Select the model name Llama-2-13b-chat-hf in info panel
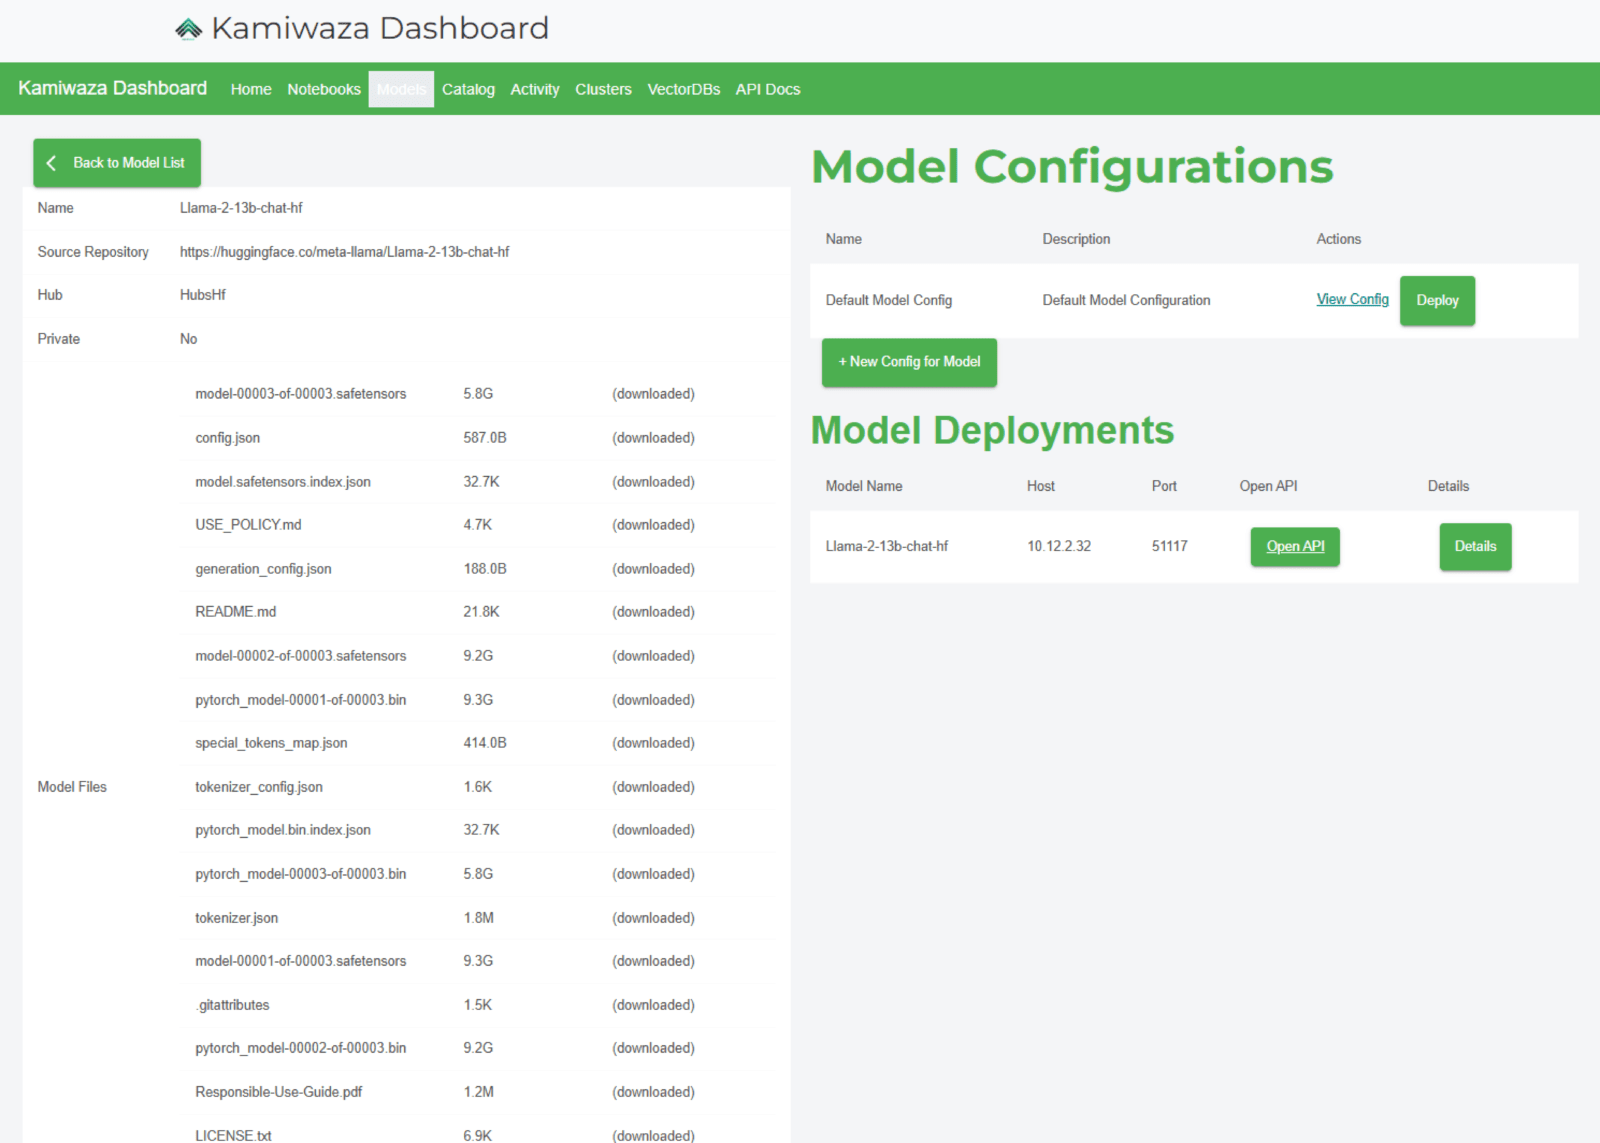This screenshot has width=1600, height=1143. point(241,208)
